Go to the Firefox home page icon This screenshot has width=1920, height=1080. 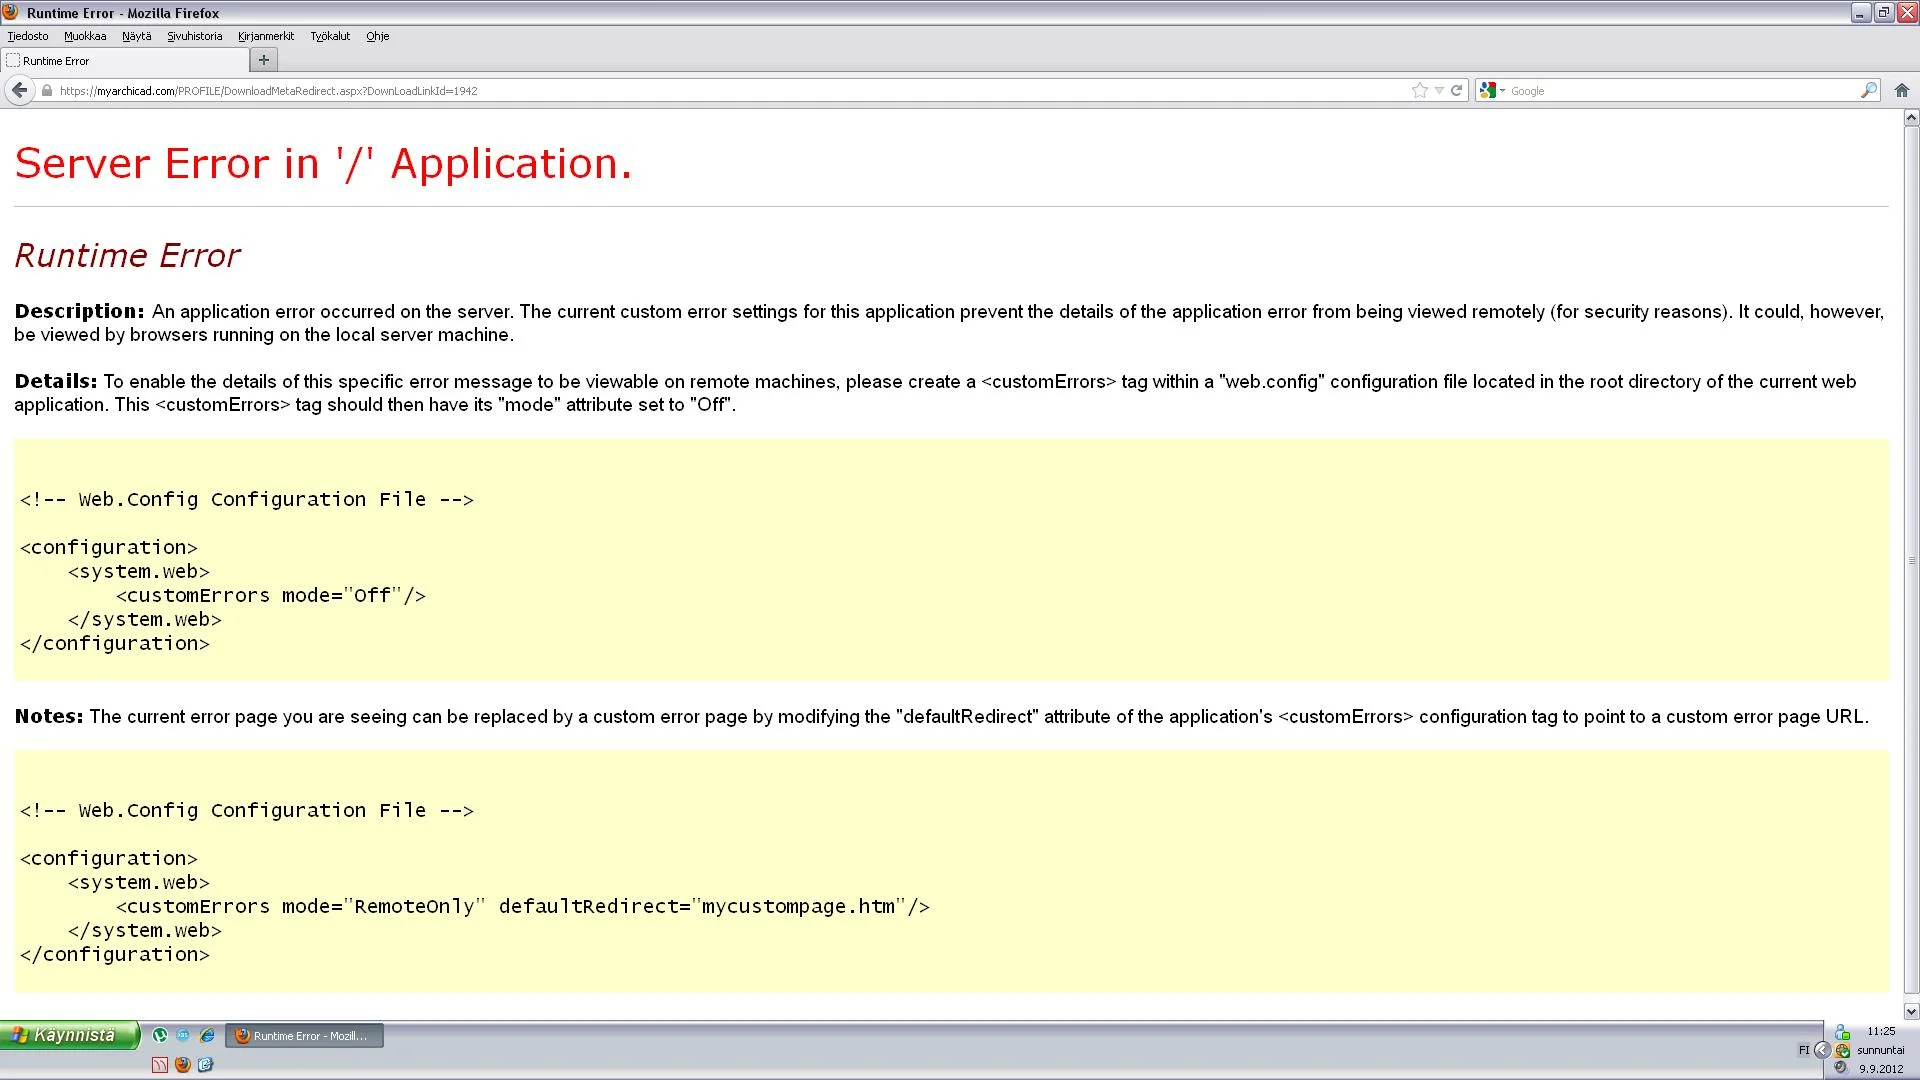click(x=1902, y=90)
